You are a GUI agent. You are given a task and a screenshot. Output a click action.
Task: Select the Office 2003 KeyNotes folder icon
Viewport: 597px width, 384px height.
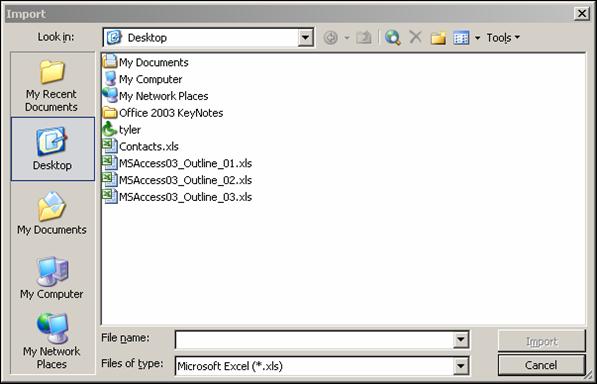(x=110, y=113)
